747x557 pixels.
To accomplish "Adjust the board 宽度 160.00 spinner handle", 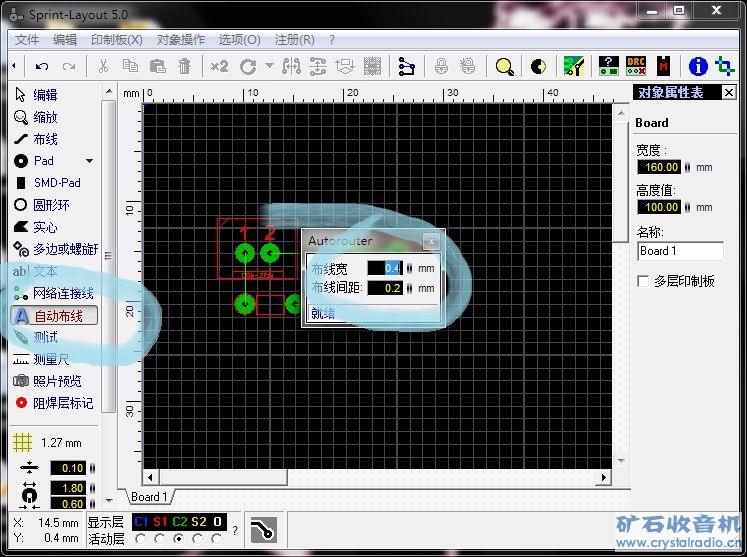I will pos(687,167).
